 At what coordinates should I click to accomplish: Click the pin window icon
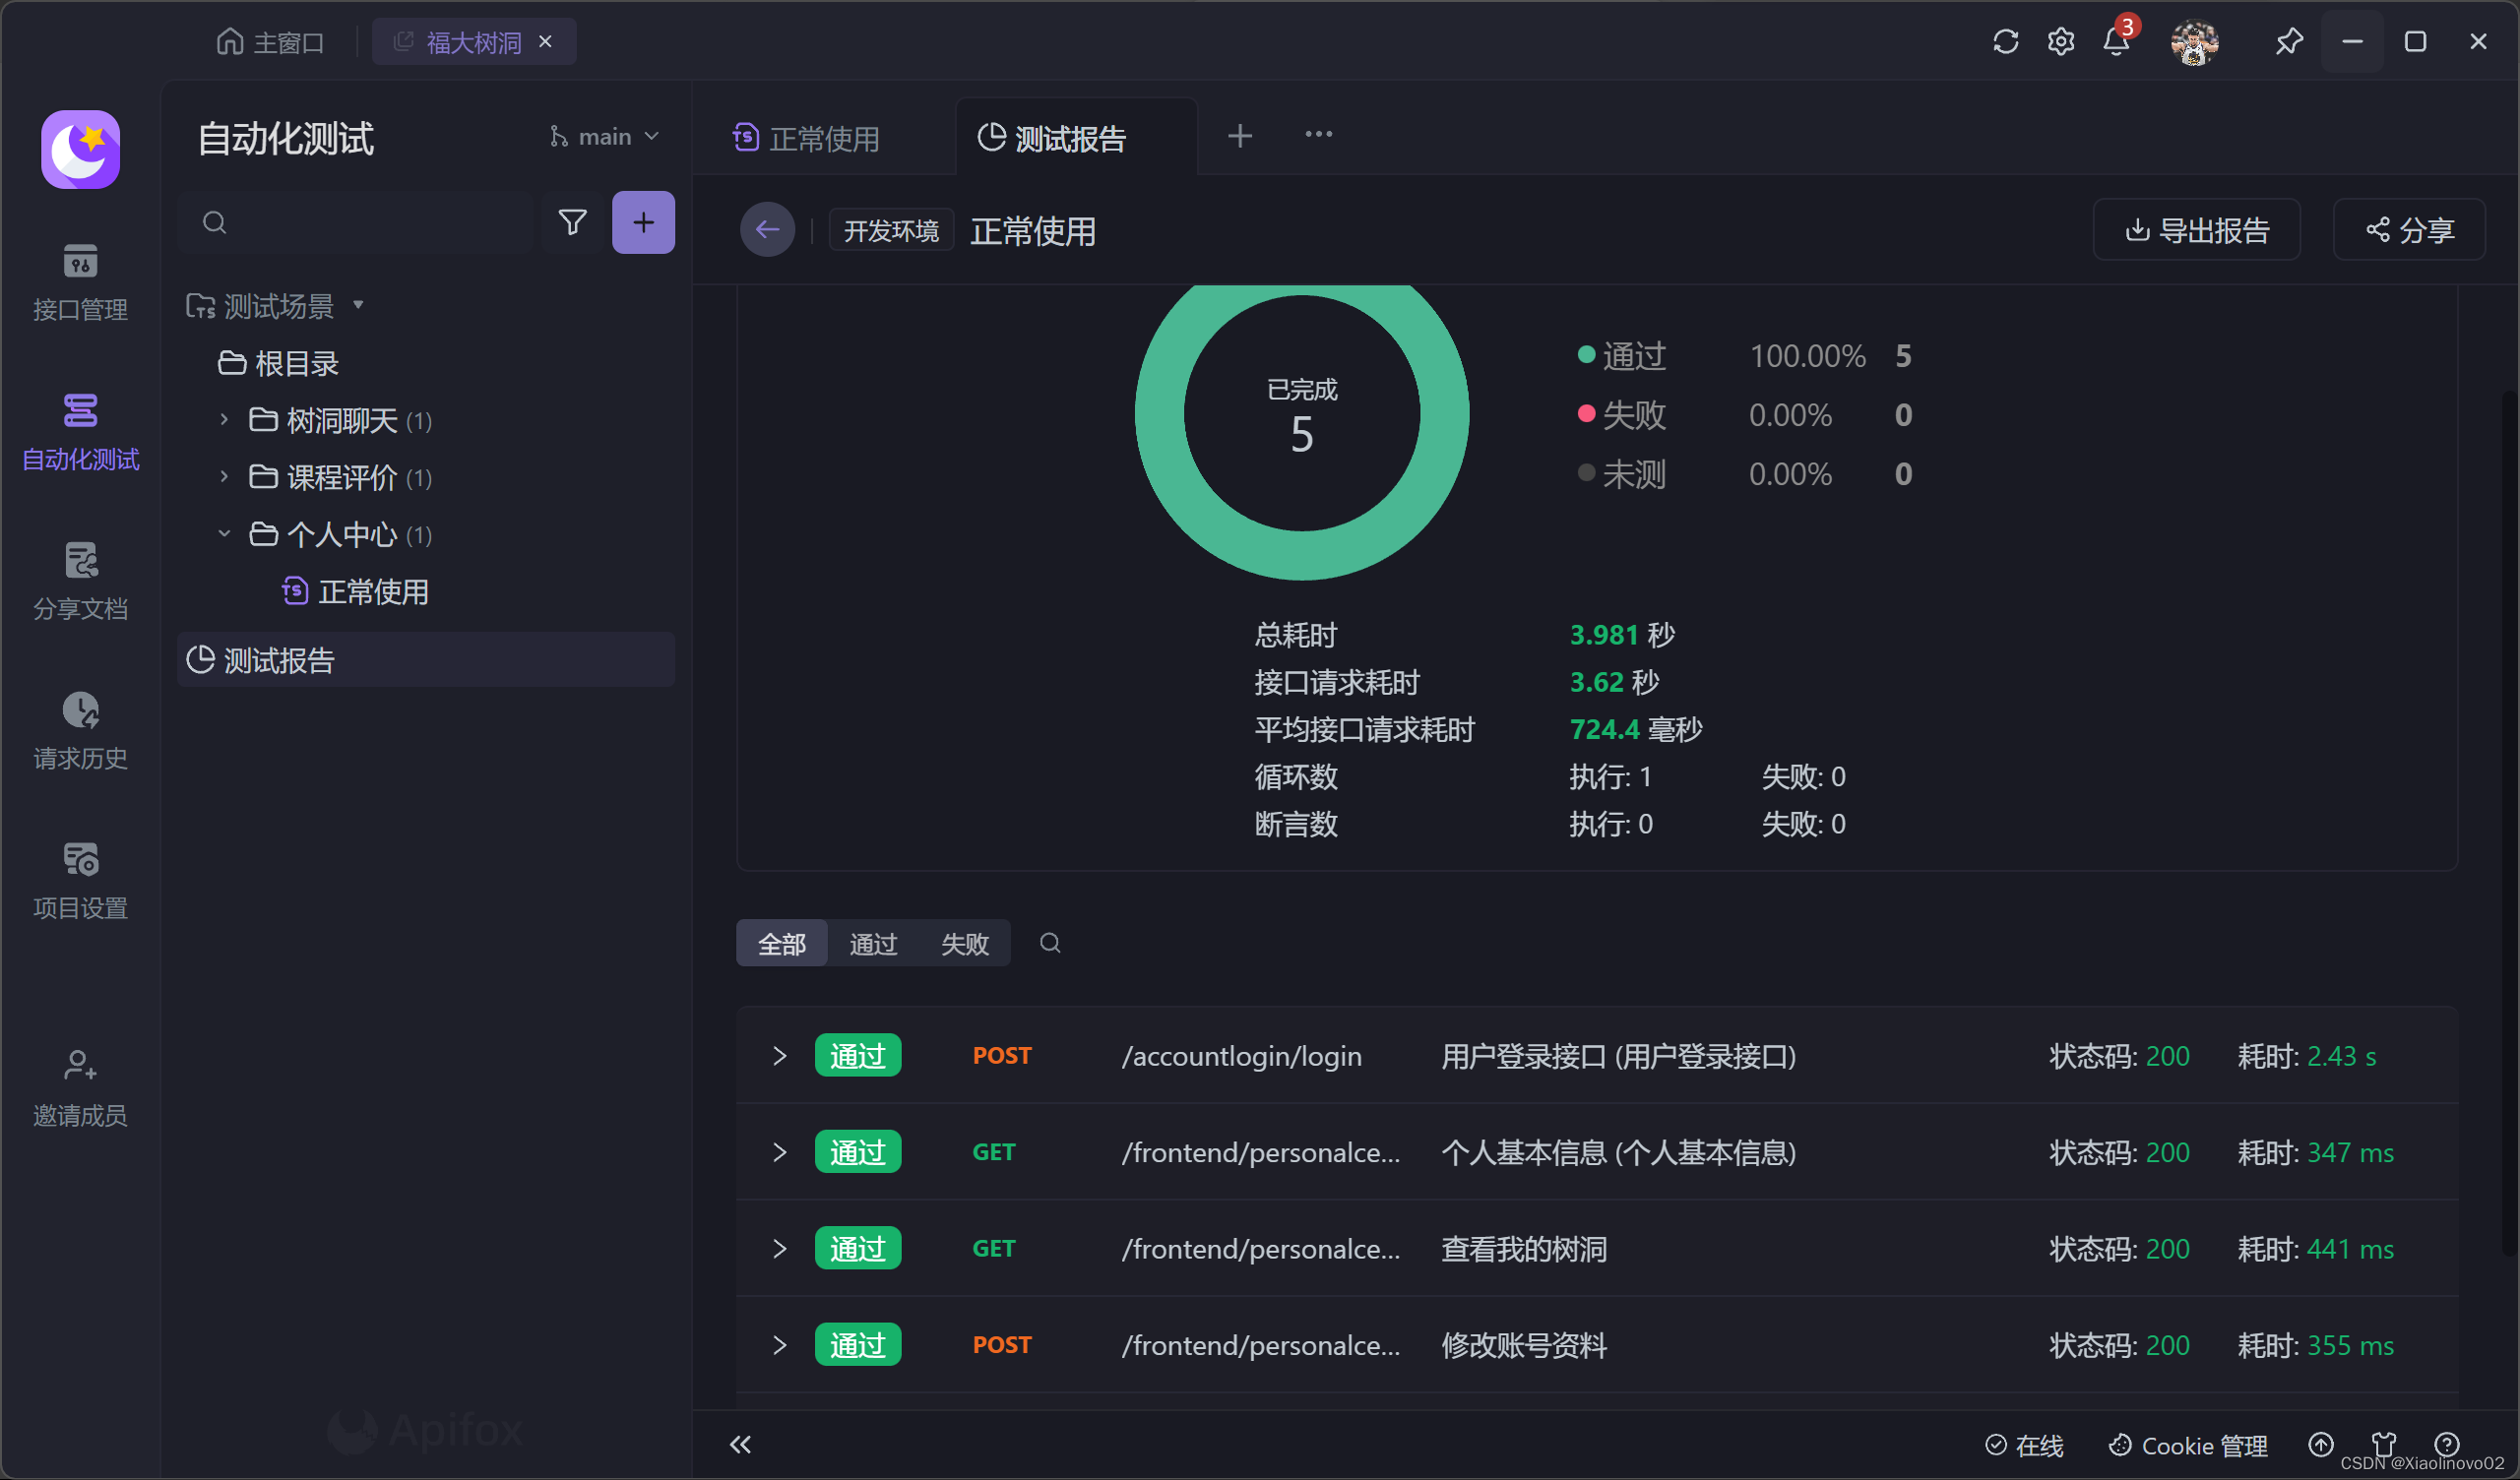pyautogui.click(x=2288, y=41)
